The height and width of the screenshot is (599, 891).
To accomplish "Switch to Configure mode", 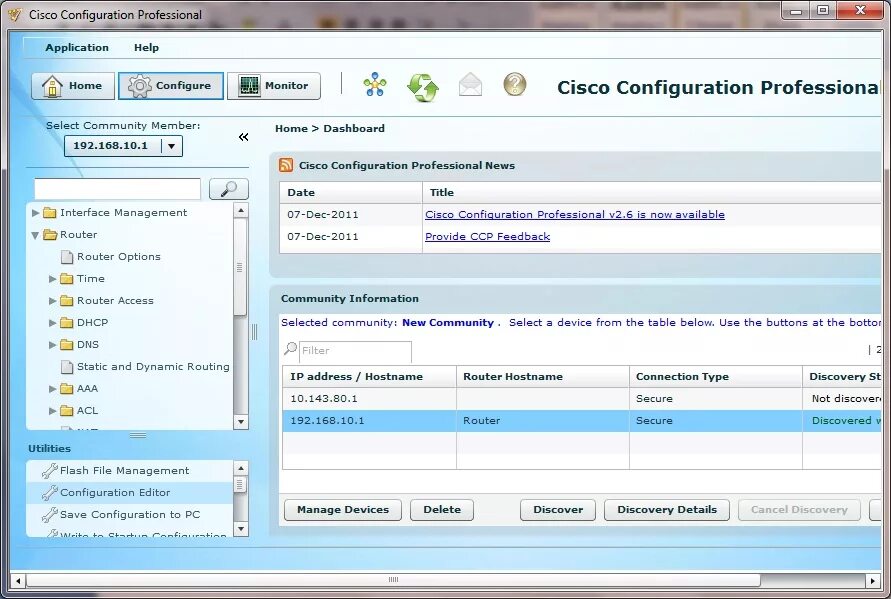I will point(170,86).
